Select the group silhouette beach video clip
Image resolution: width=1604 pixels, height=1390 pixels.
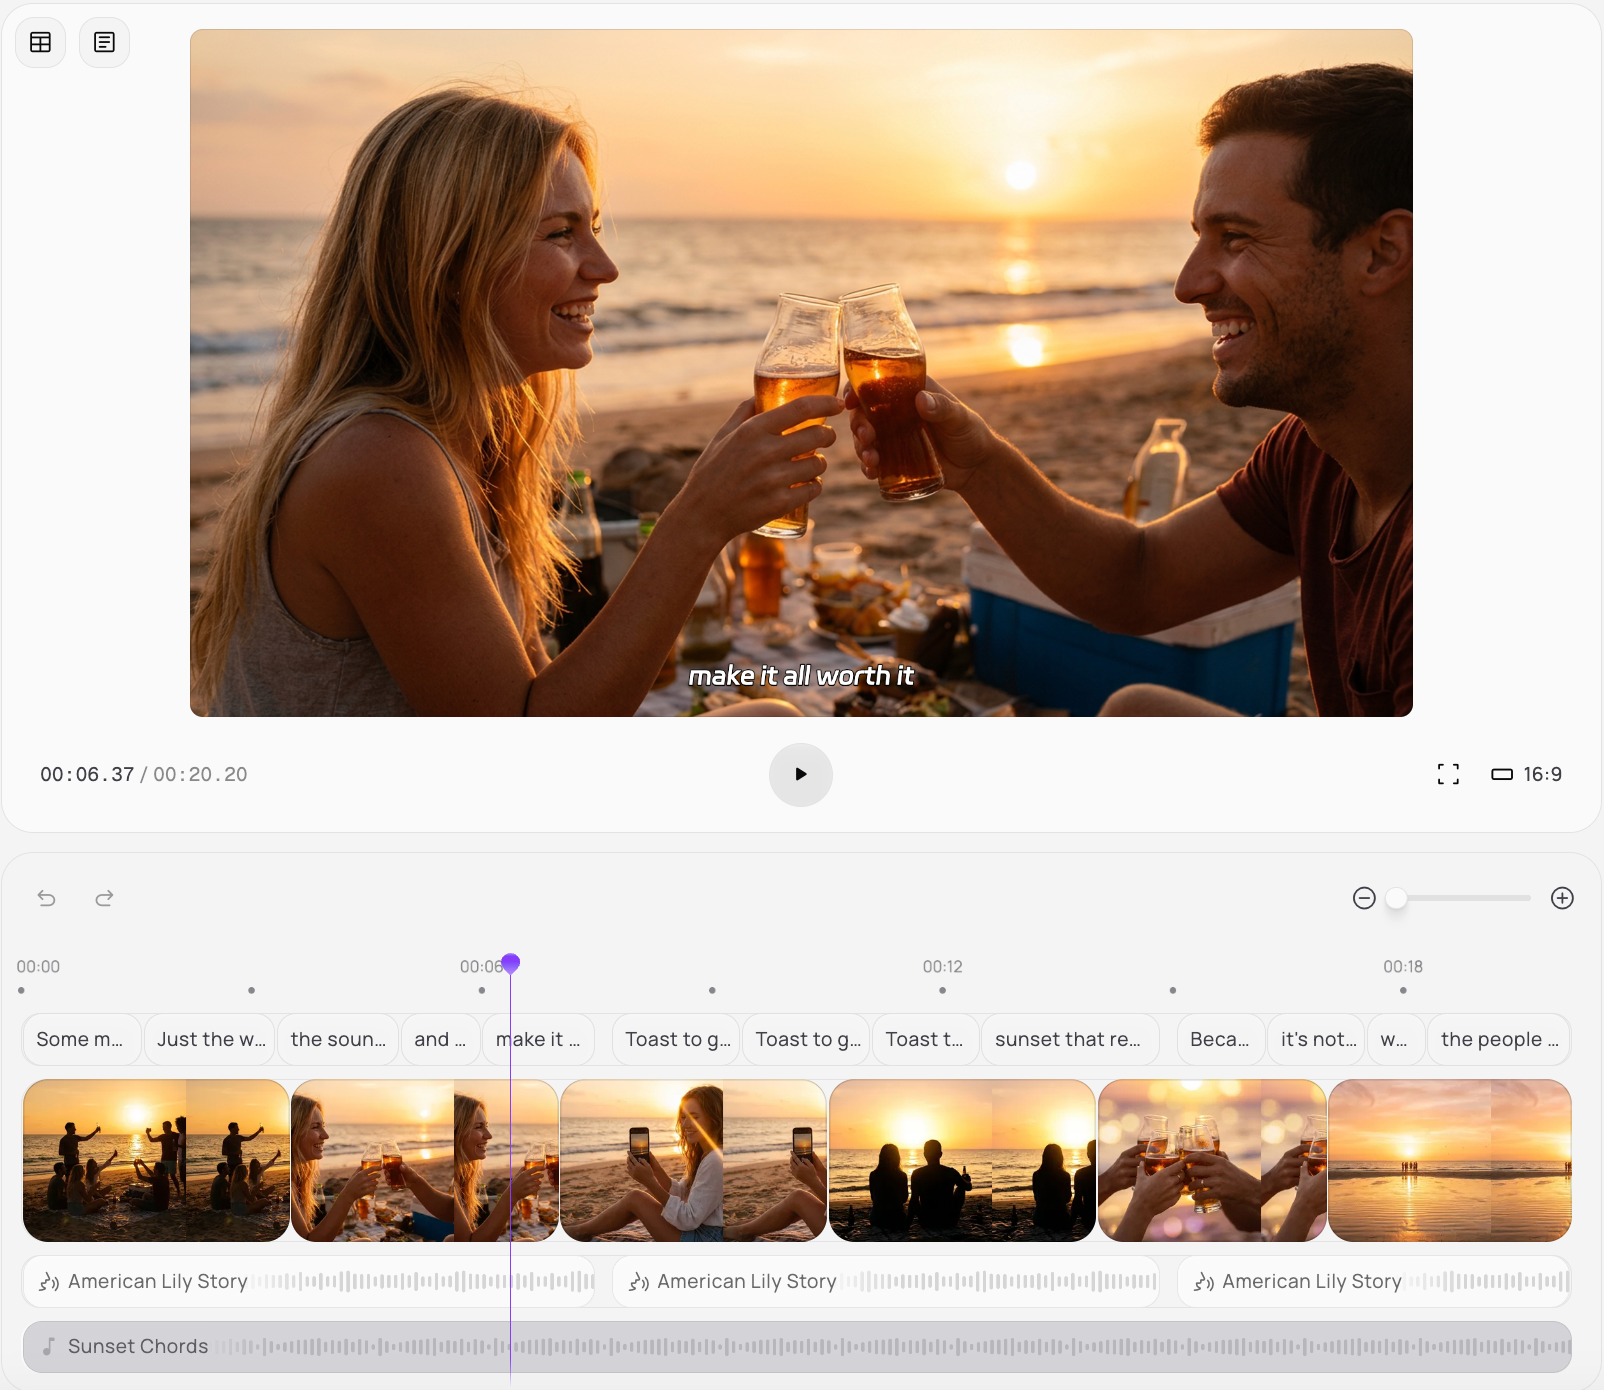(x=156, y=1160)
